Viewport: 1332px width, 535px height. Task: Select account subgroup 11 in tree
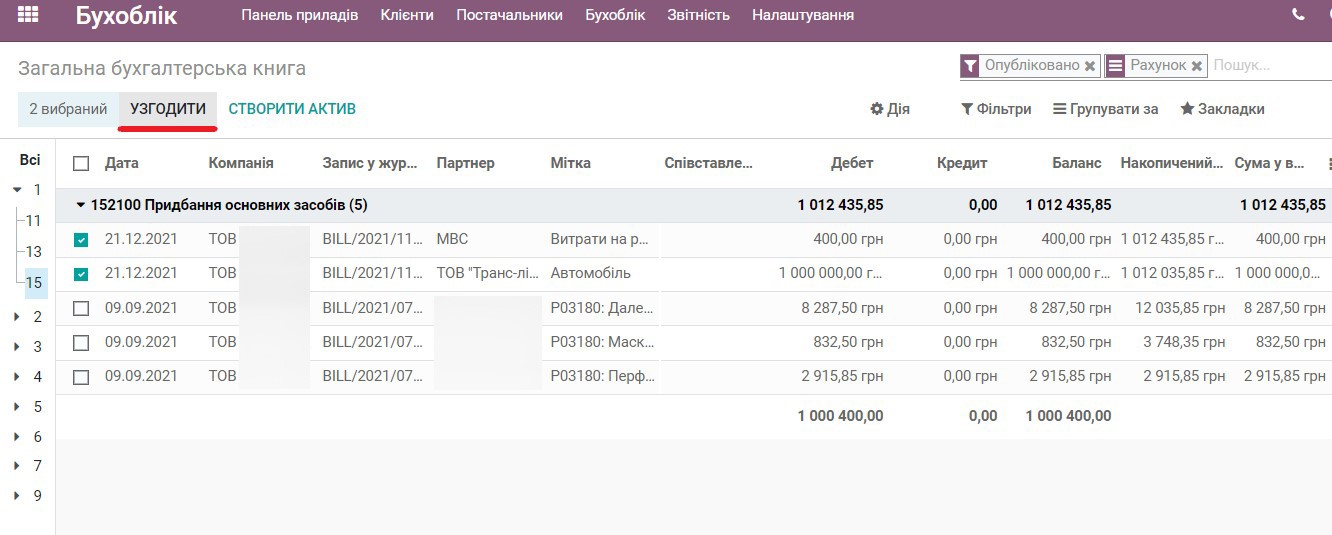tap(34, 221)
